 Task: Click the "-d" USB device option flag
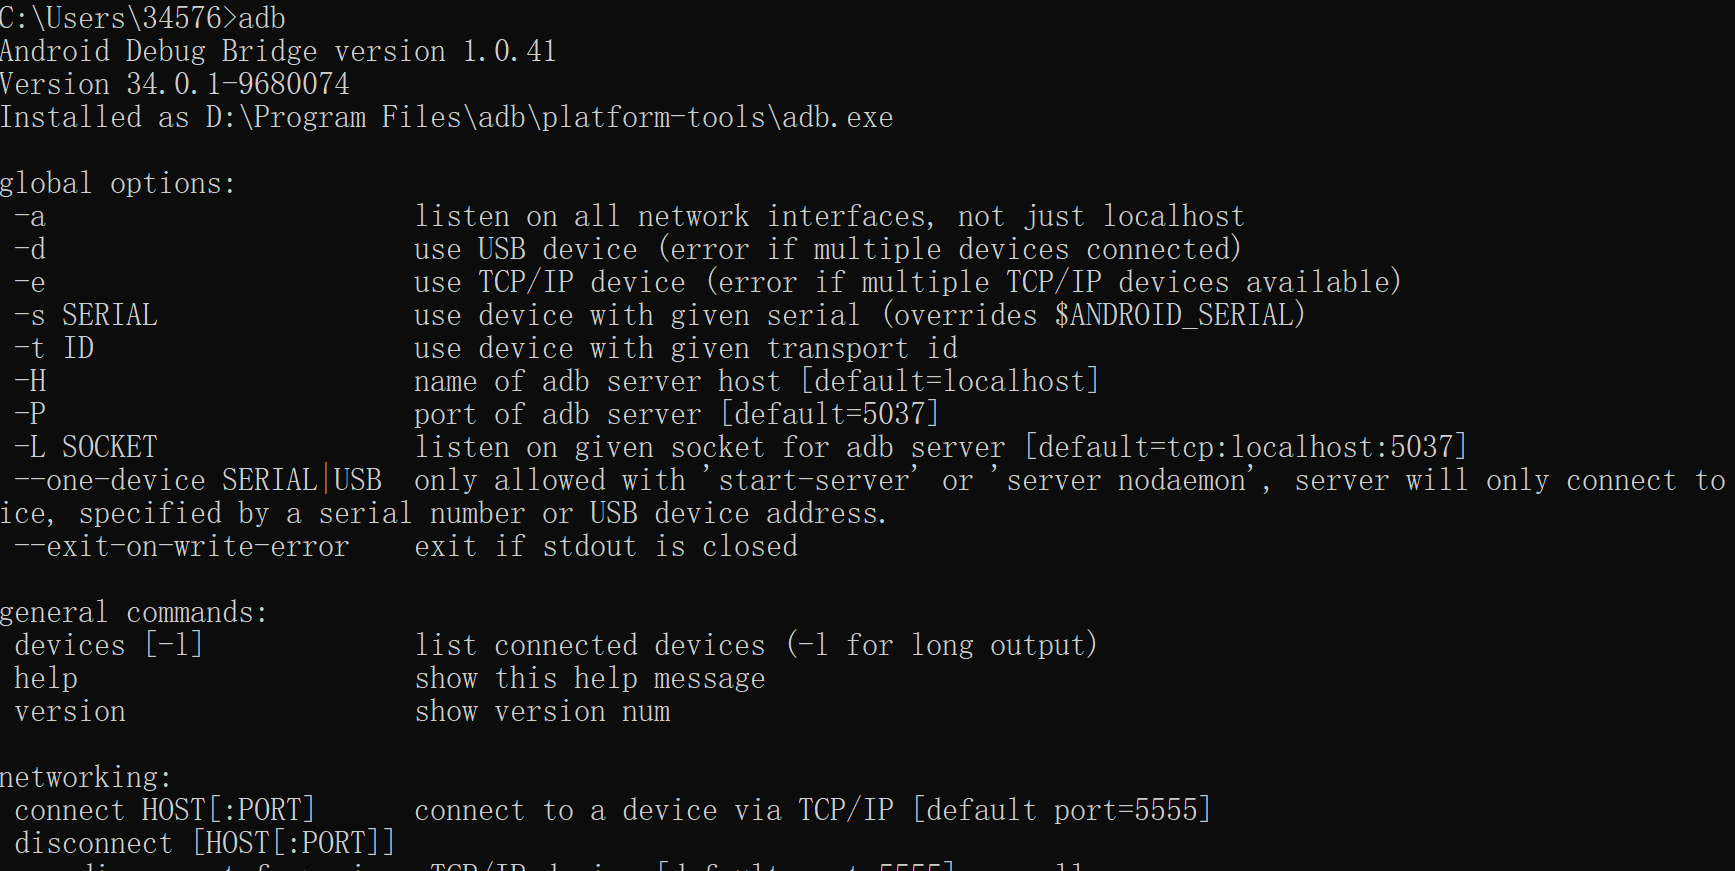(30, 249)
